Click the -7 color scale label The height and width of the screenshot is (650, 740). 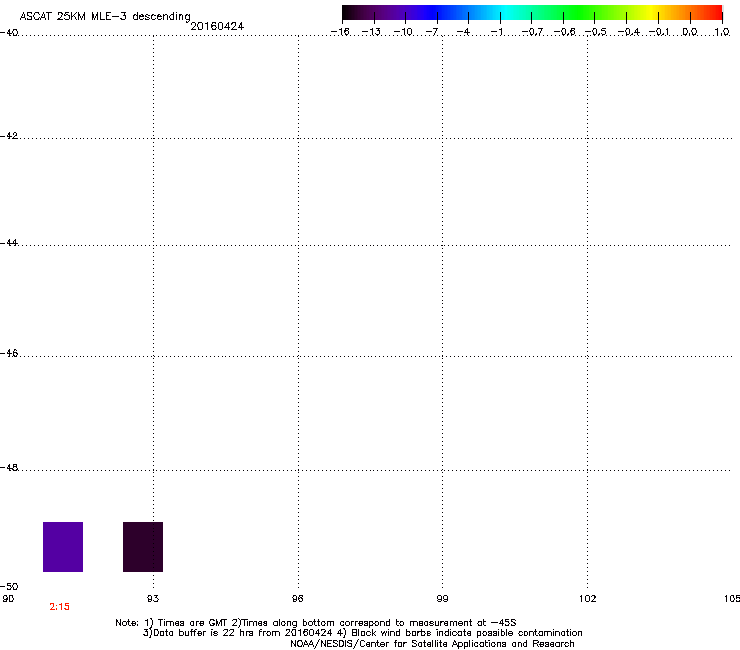432,32
